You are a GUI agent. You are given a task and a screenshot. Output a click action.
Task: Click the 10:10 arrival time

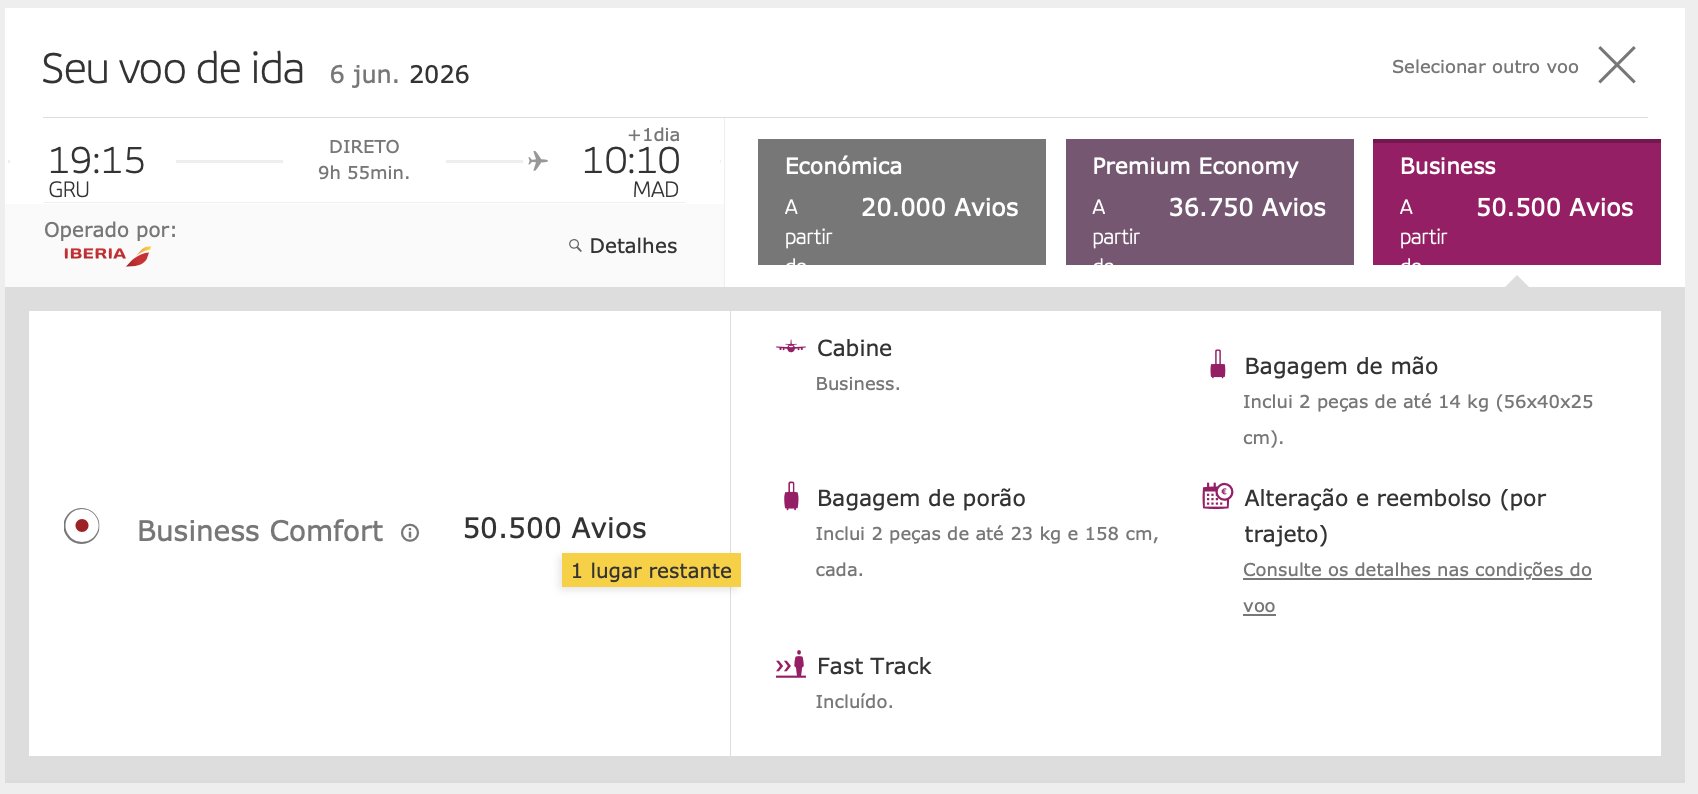tap(631, 160)
